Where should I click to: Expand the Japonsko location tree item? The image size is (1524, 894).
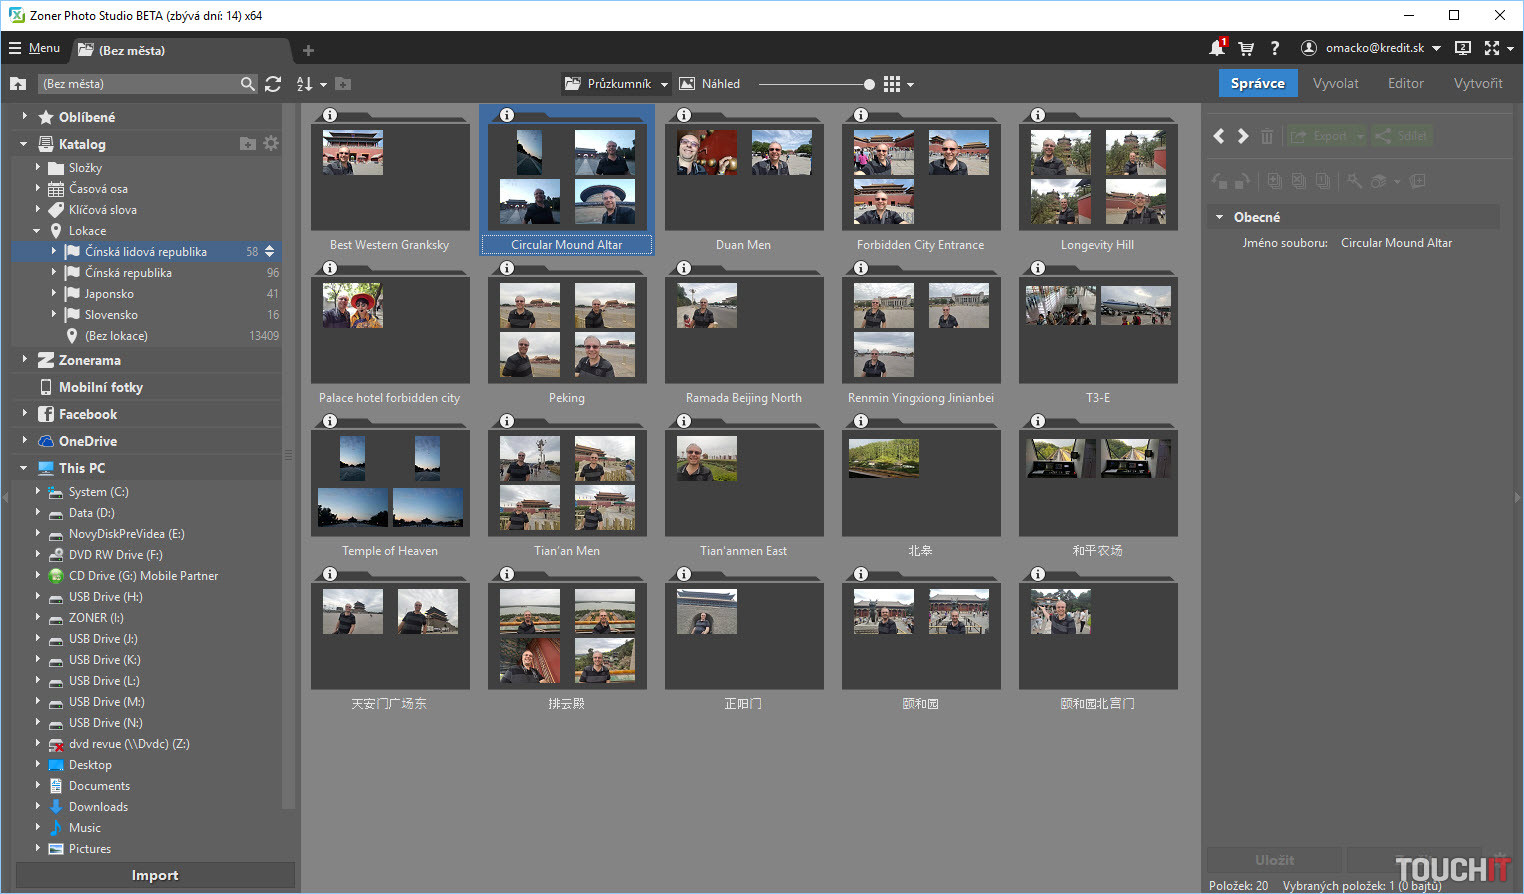coord(54,294)
